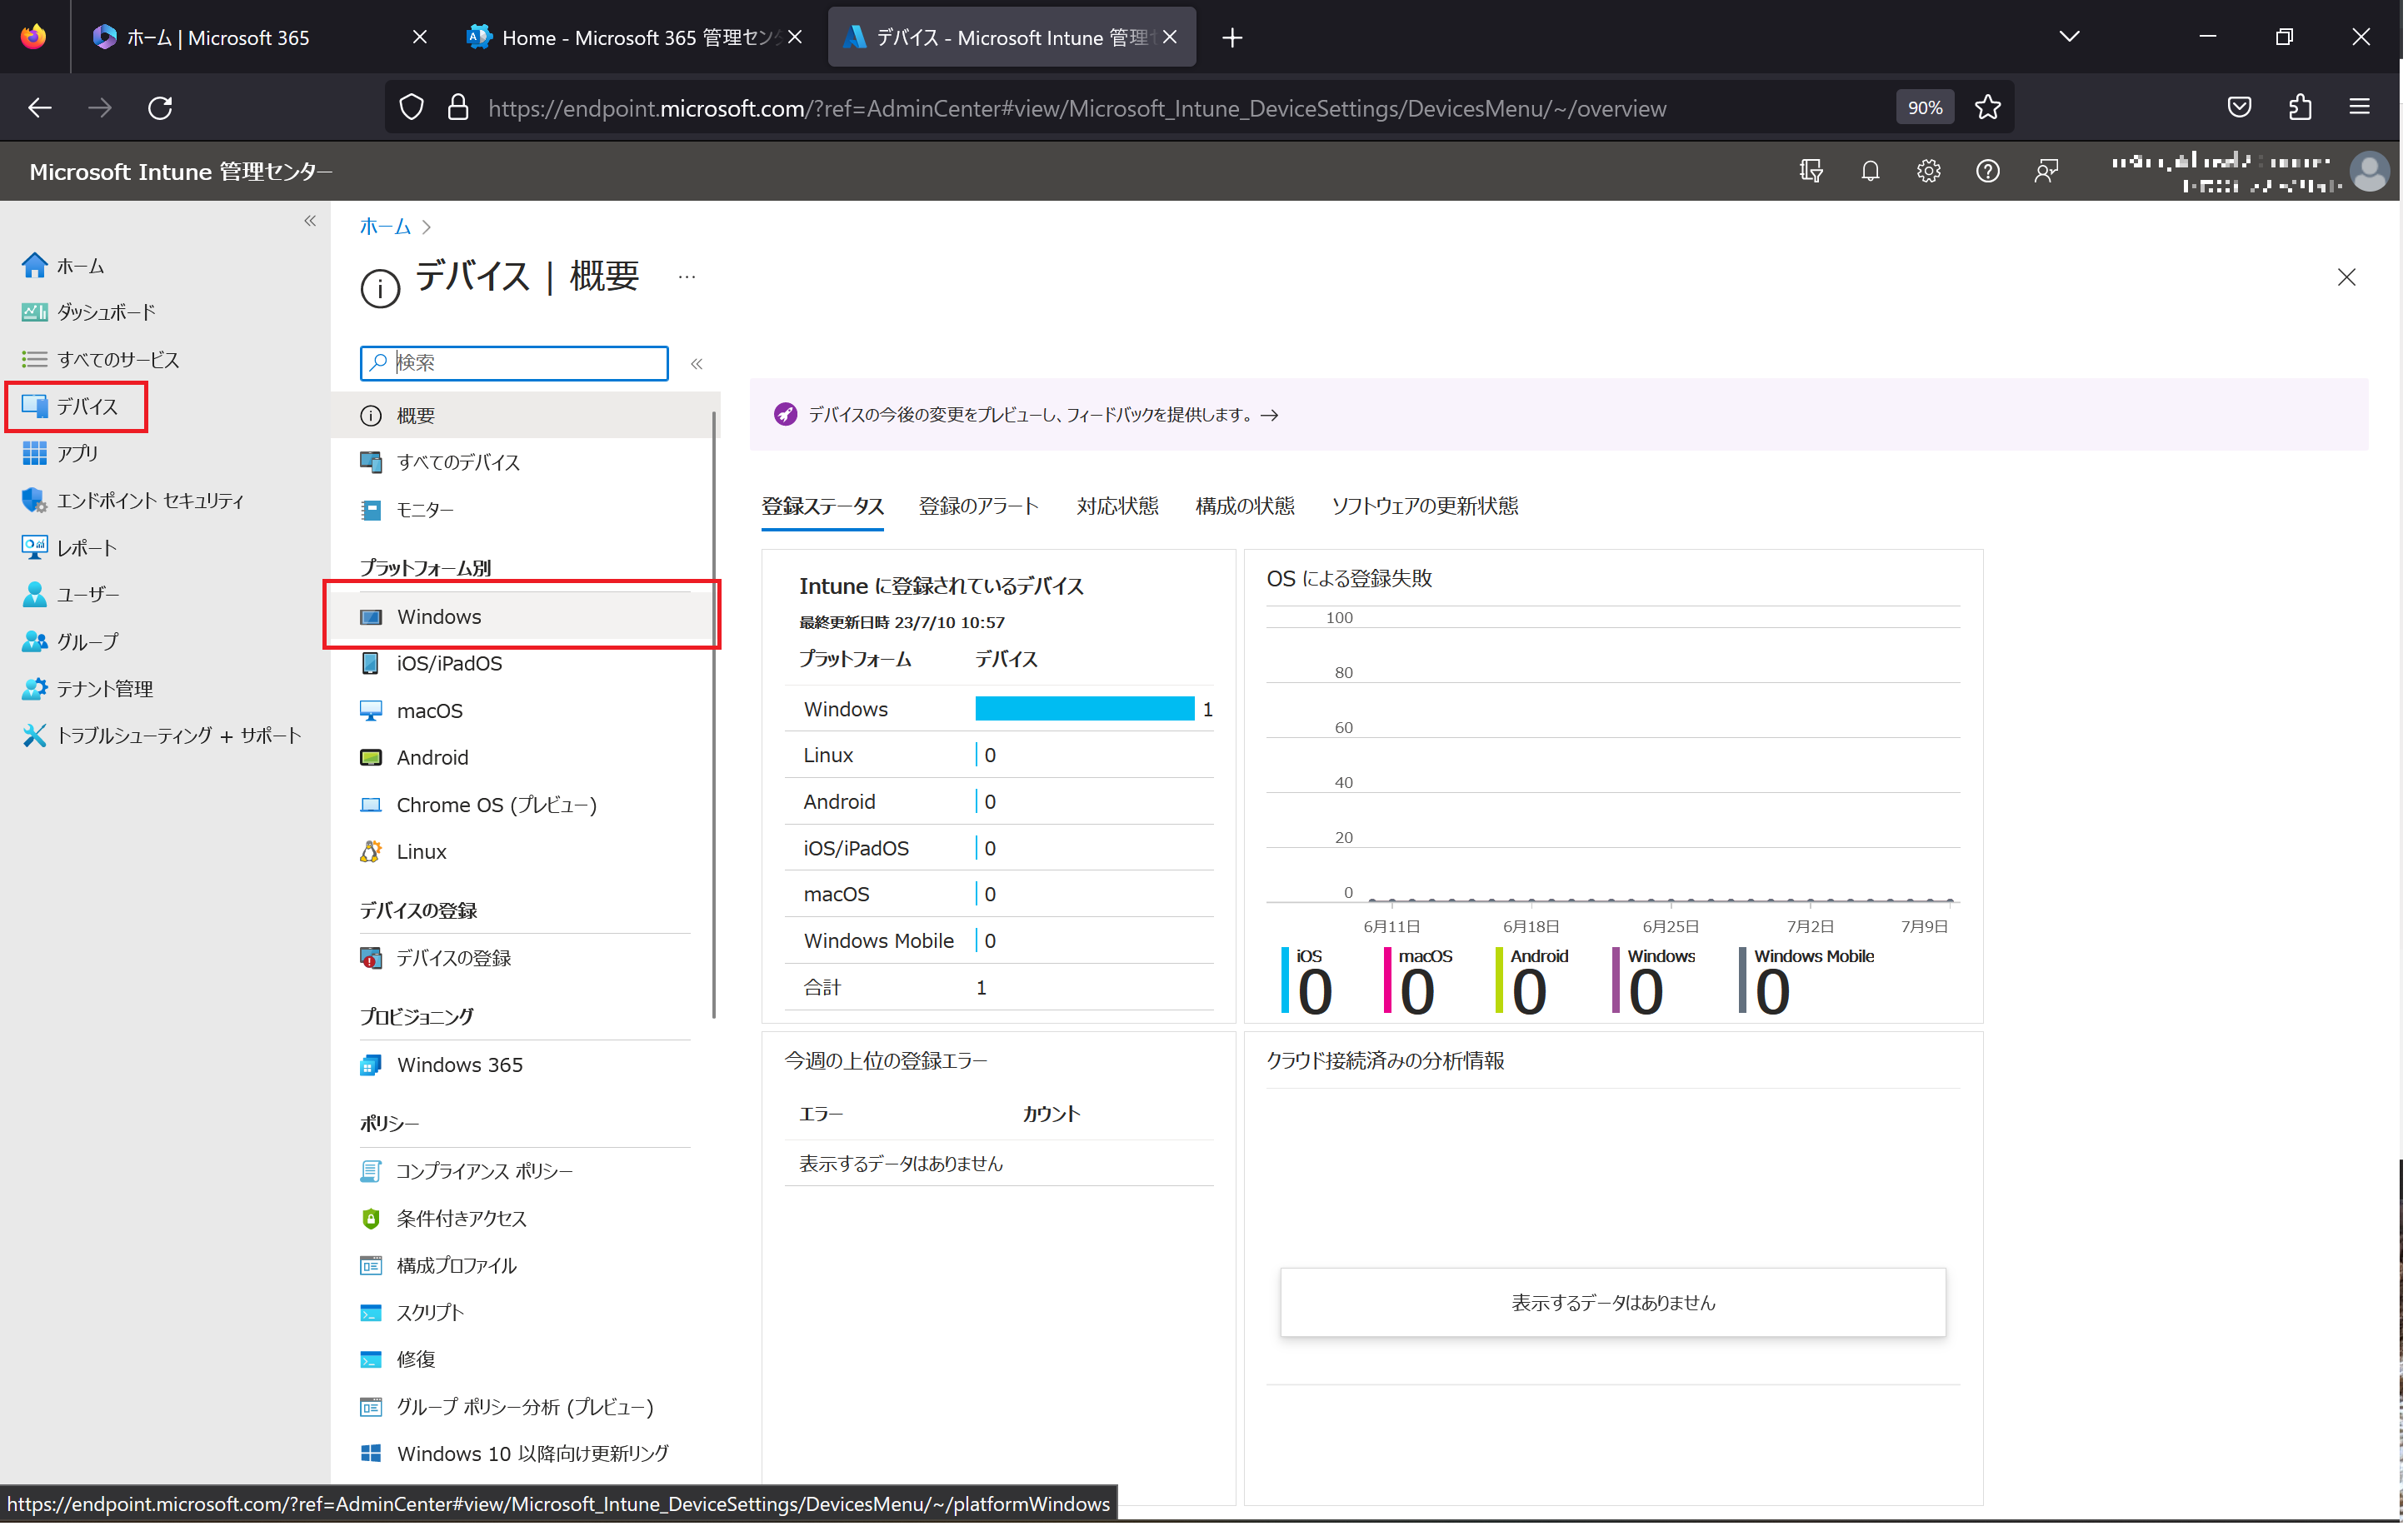Open ダッシュボード in the left navigation
The height and width of the screenshot is (1531, 2408).
(88, 313)
